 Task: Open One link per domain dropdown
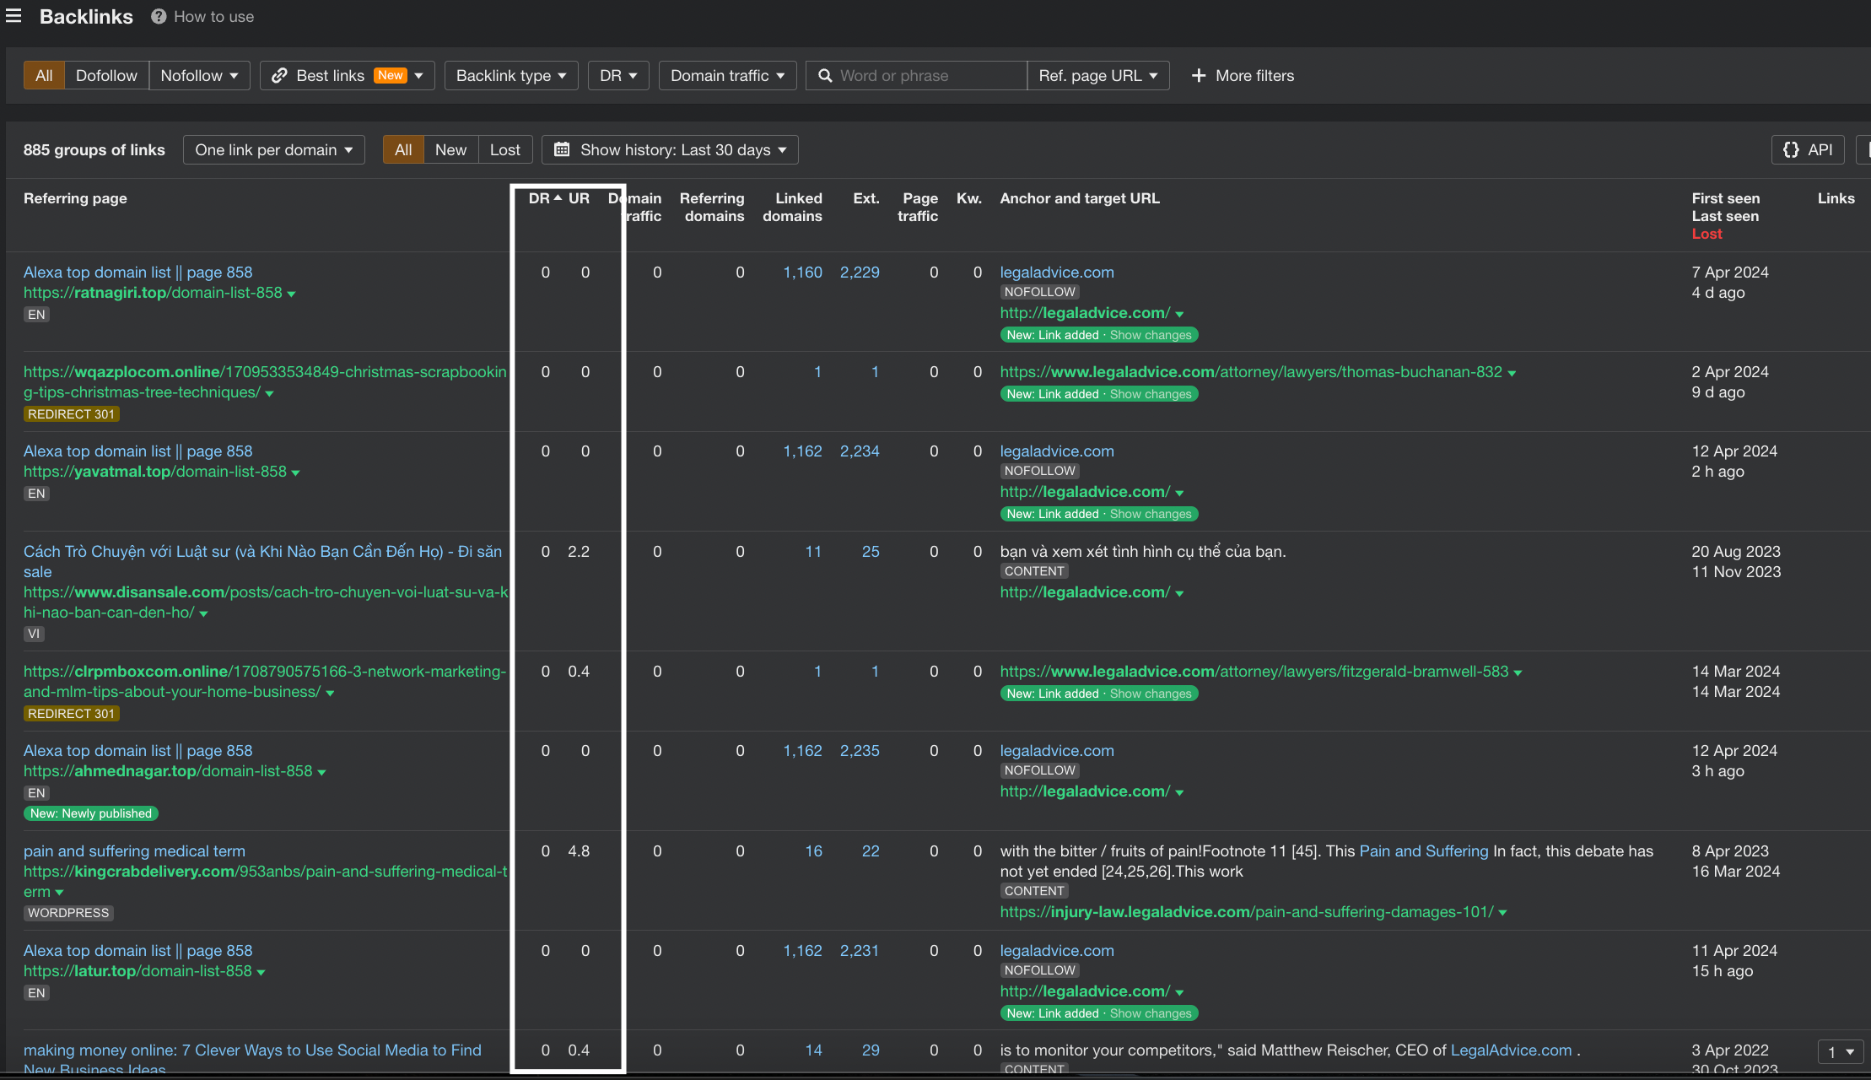[x=273, y=150]
